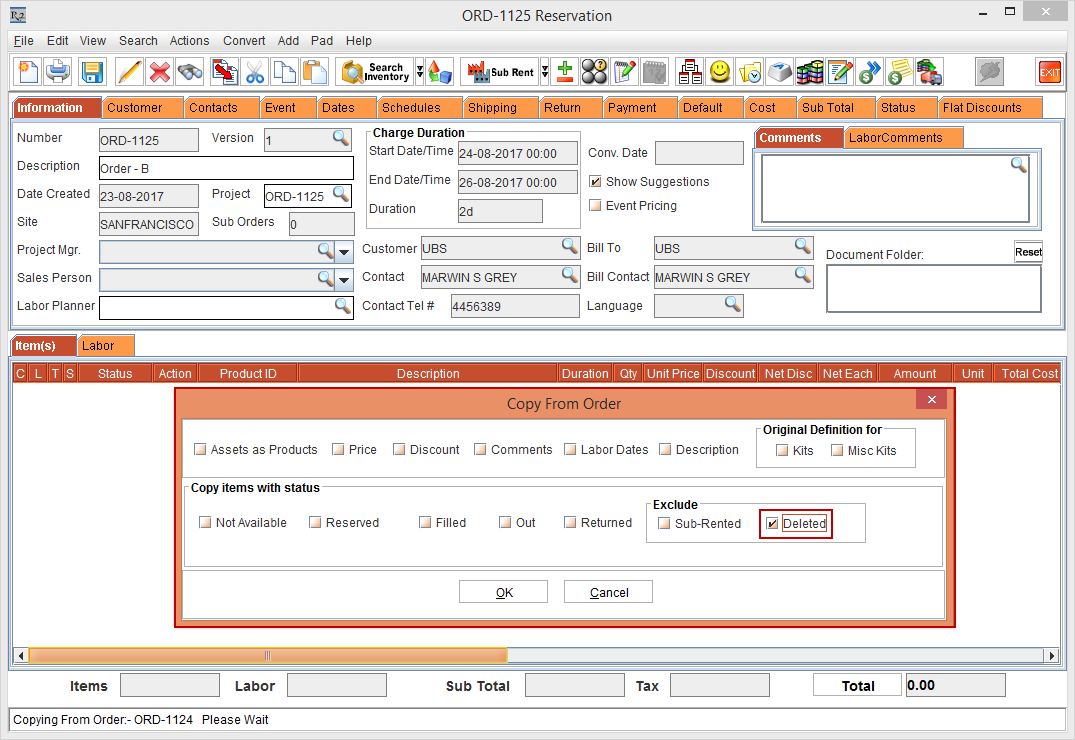Click the Sub Rent factory button
Screen dimensions: 1075x740
click(500, 72)
